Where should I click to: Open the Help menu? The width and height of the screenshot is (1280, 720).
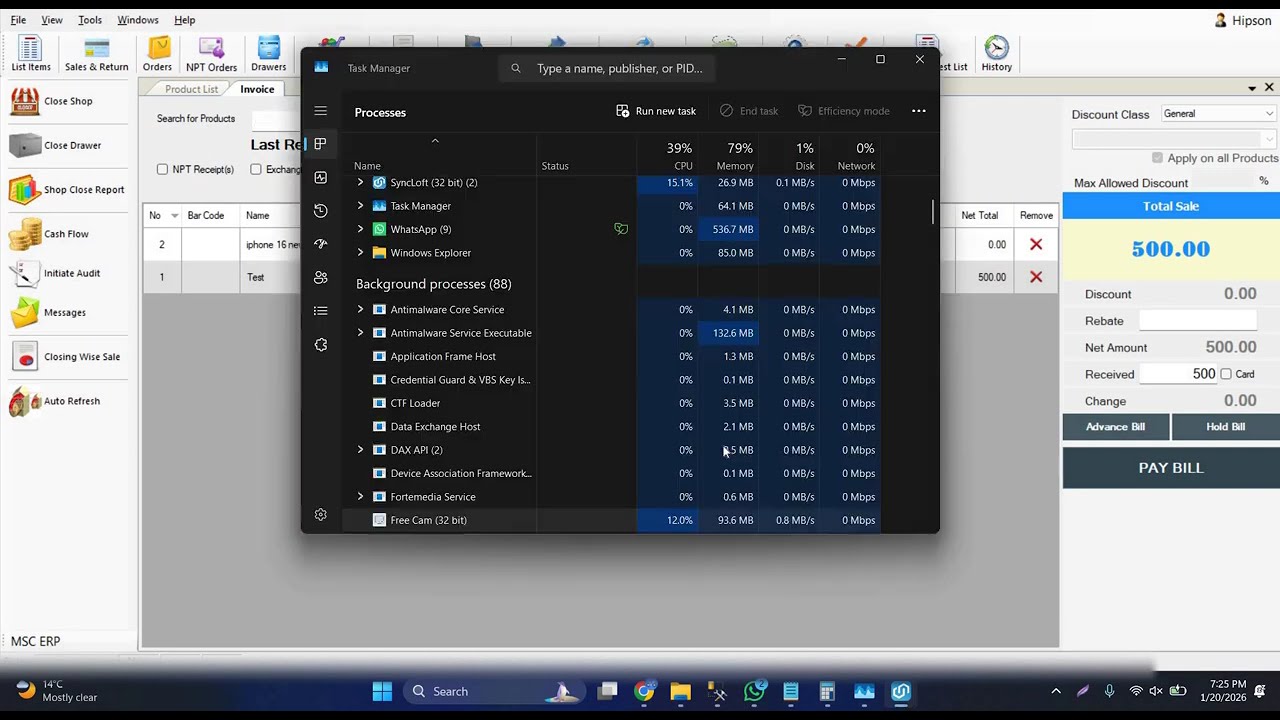185,20
